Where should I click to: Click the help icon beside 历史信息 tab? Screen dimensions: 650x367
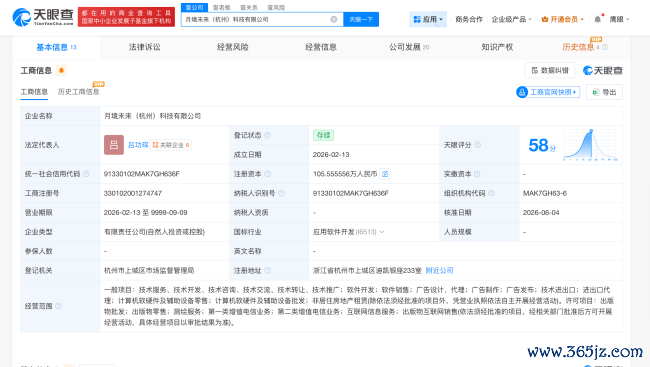coord(605,47)
